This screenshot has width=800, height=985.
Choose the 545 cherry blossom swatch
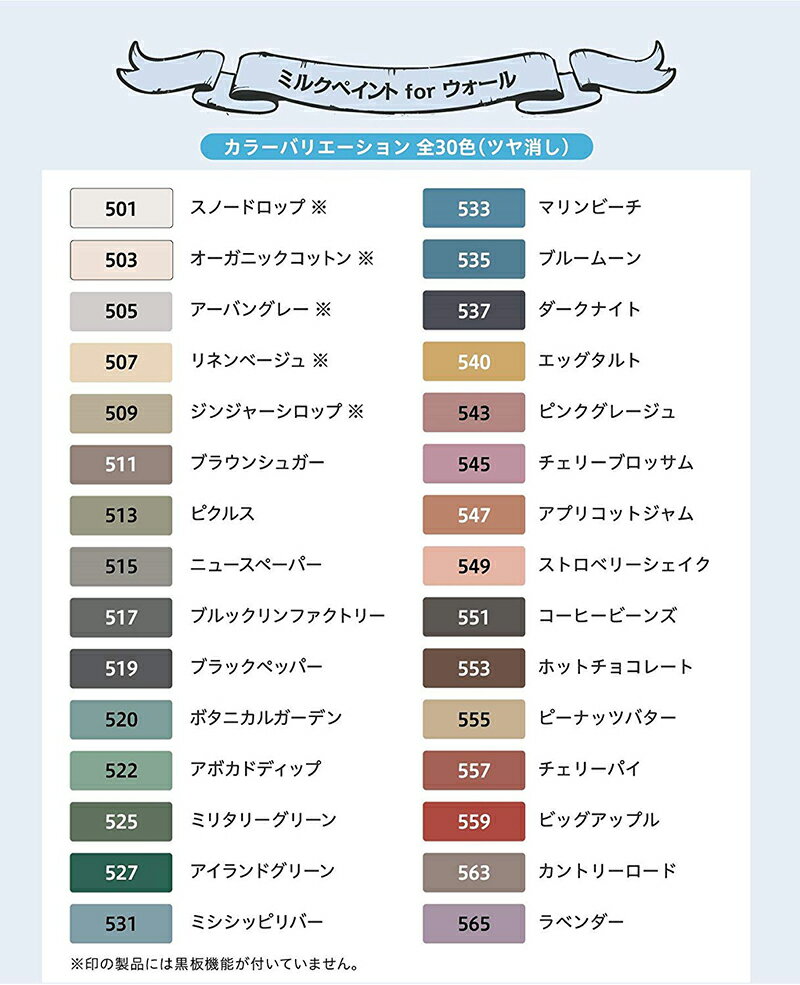pos(473,463)
